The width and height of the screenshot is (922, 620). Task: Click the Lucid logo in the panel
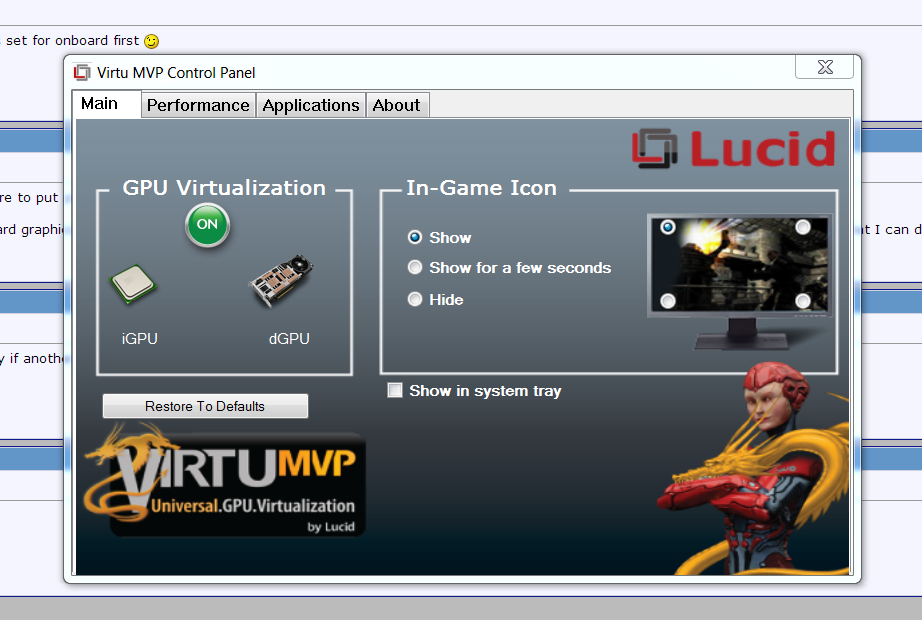tap(733, 148)
